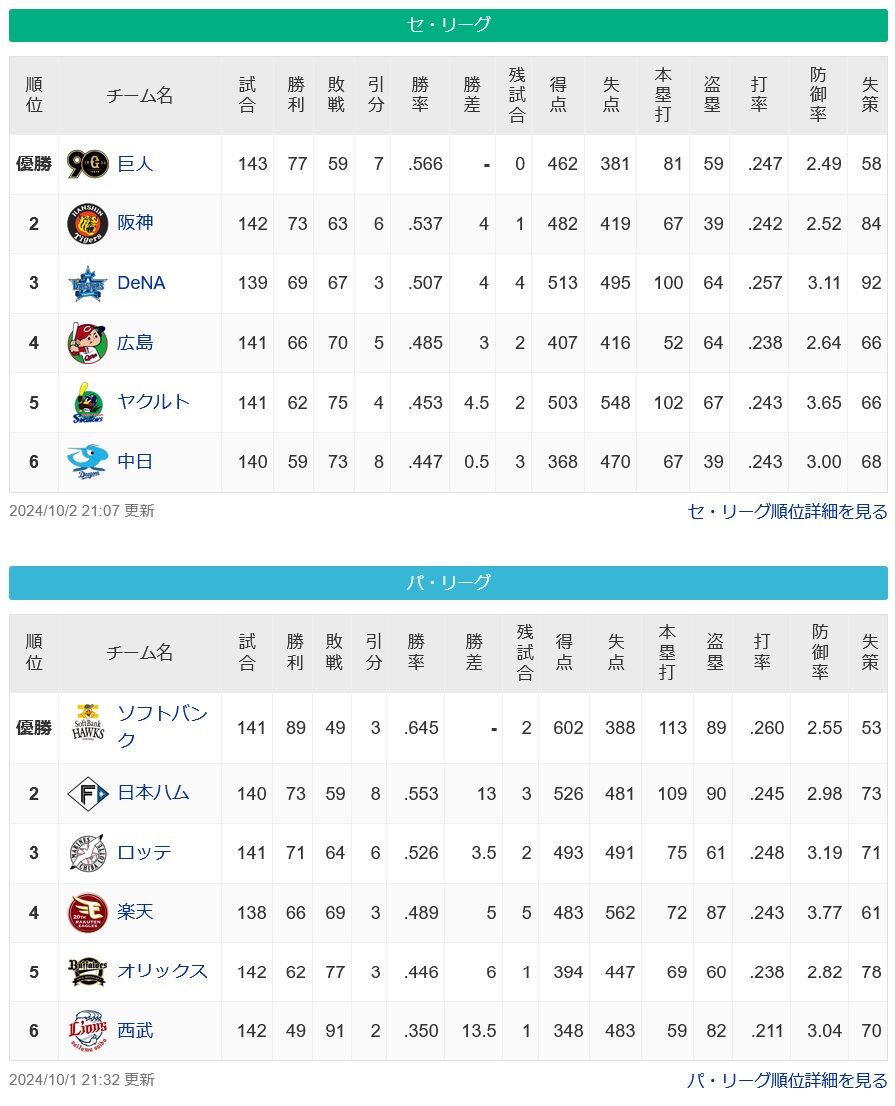The height and width of the screenshot is (1106, 895).
Task: Click the Hanshin Tigers team logo
Action: tap(87, 224)
